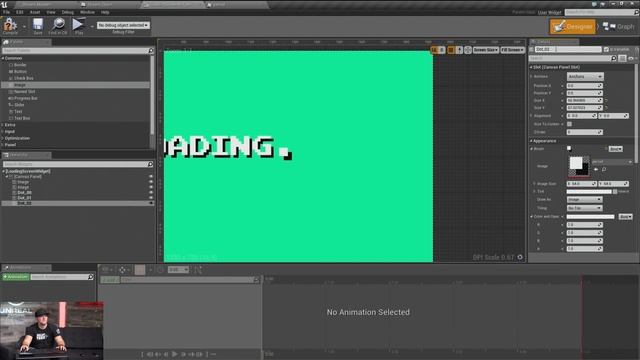Toggle visibility of first Image in Hierarchy
The width and height of the screenshot is (640, 360).
pos(151,182)
